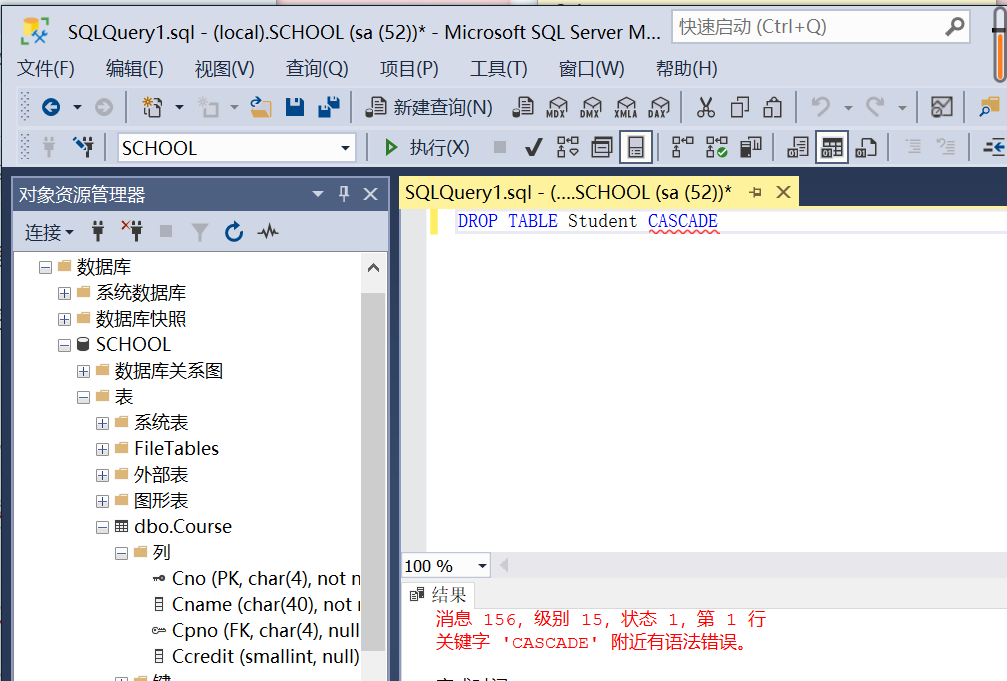The width and height of the screenshot is (1007, 681).
Task: Close the 对象资源管理器 panel
Action: 371,194
